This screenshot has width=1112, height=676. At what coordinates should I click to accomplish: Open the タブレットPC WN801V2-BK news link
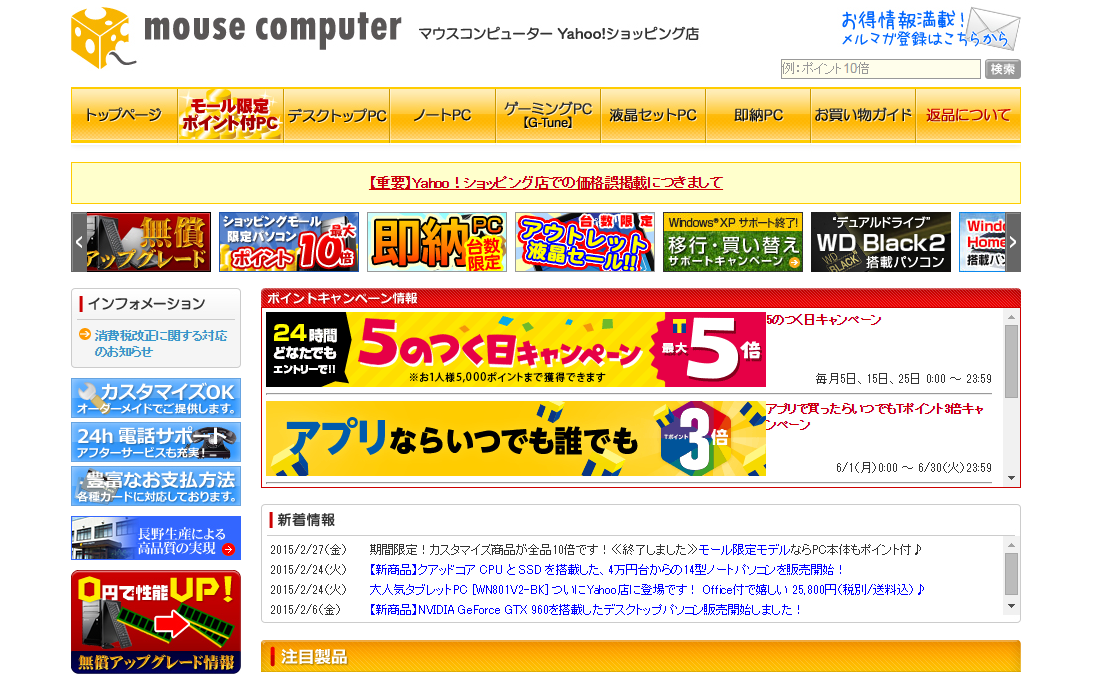pyautogui.click(x=647, y=589)
